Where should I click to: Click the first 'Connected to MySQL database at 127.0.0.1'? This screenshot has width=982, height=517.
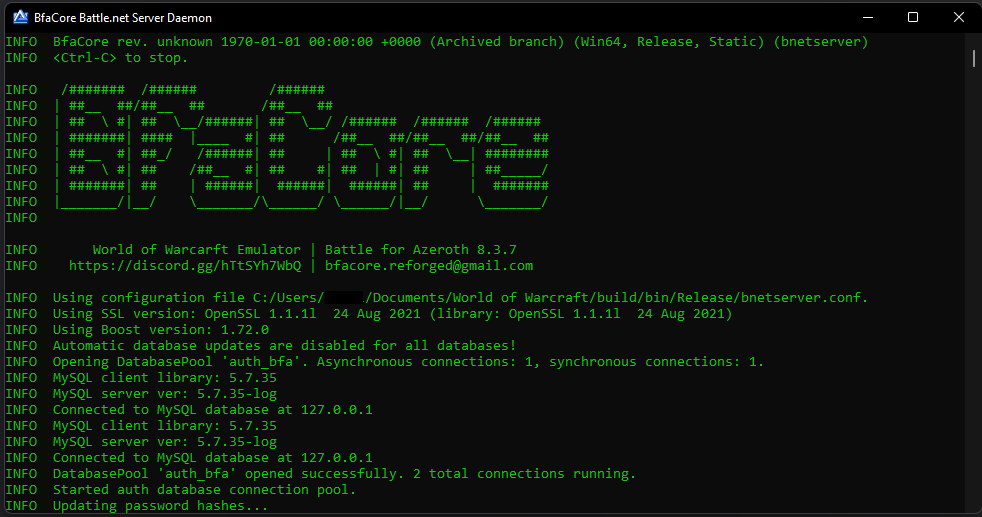212,409
